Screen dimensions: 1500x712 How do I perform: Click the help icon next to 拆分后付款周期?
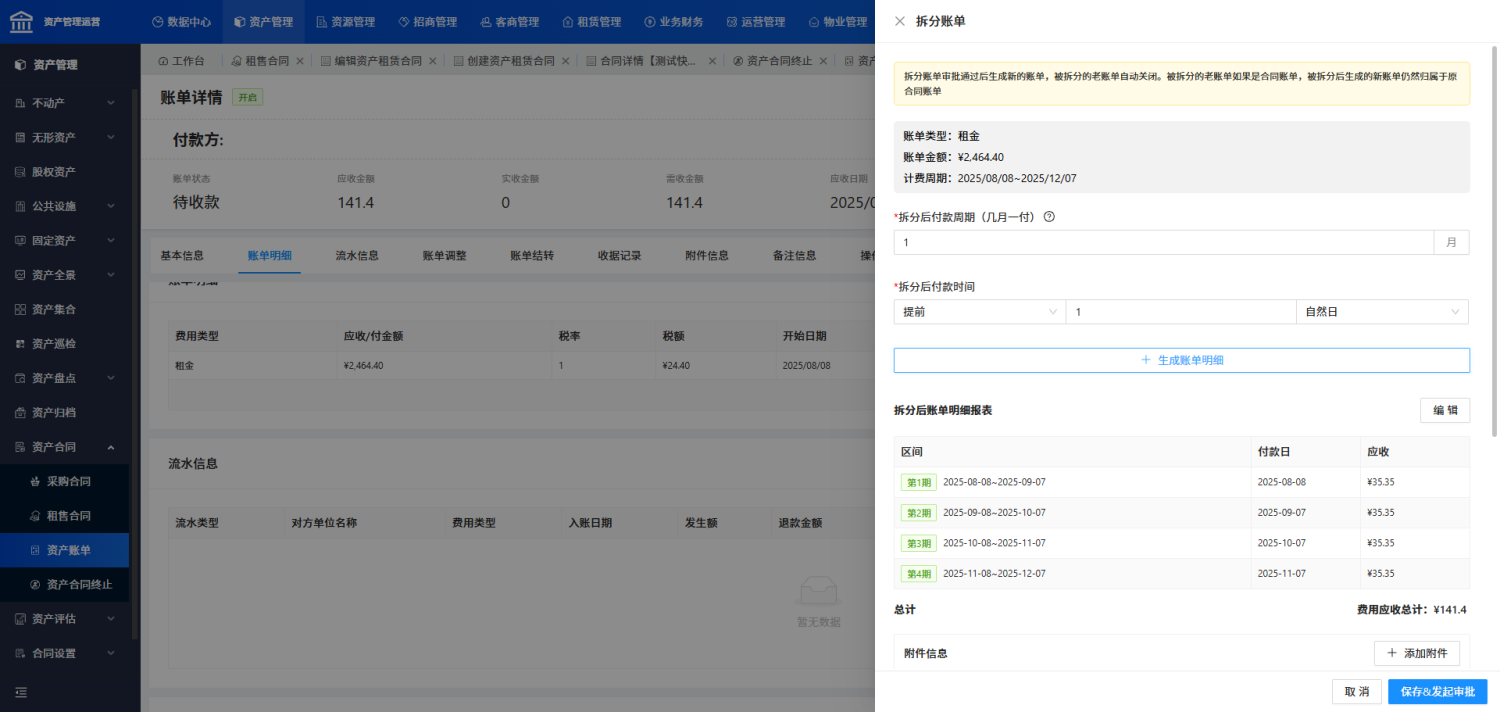click(x=1049, y=216)
